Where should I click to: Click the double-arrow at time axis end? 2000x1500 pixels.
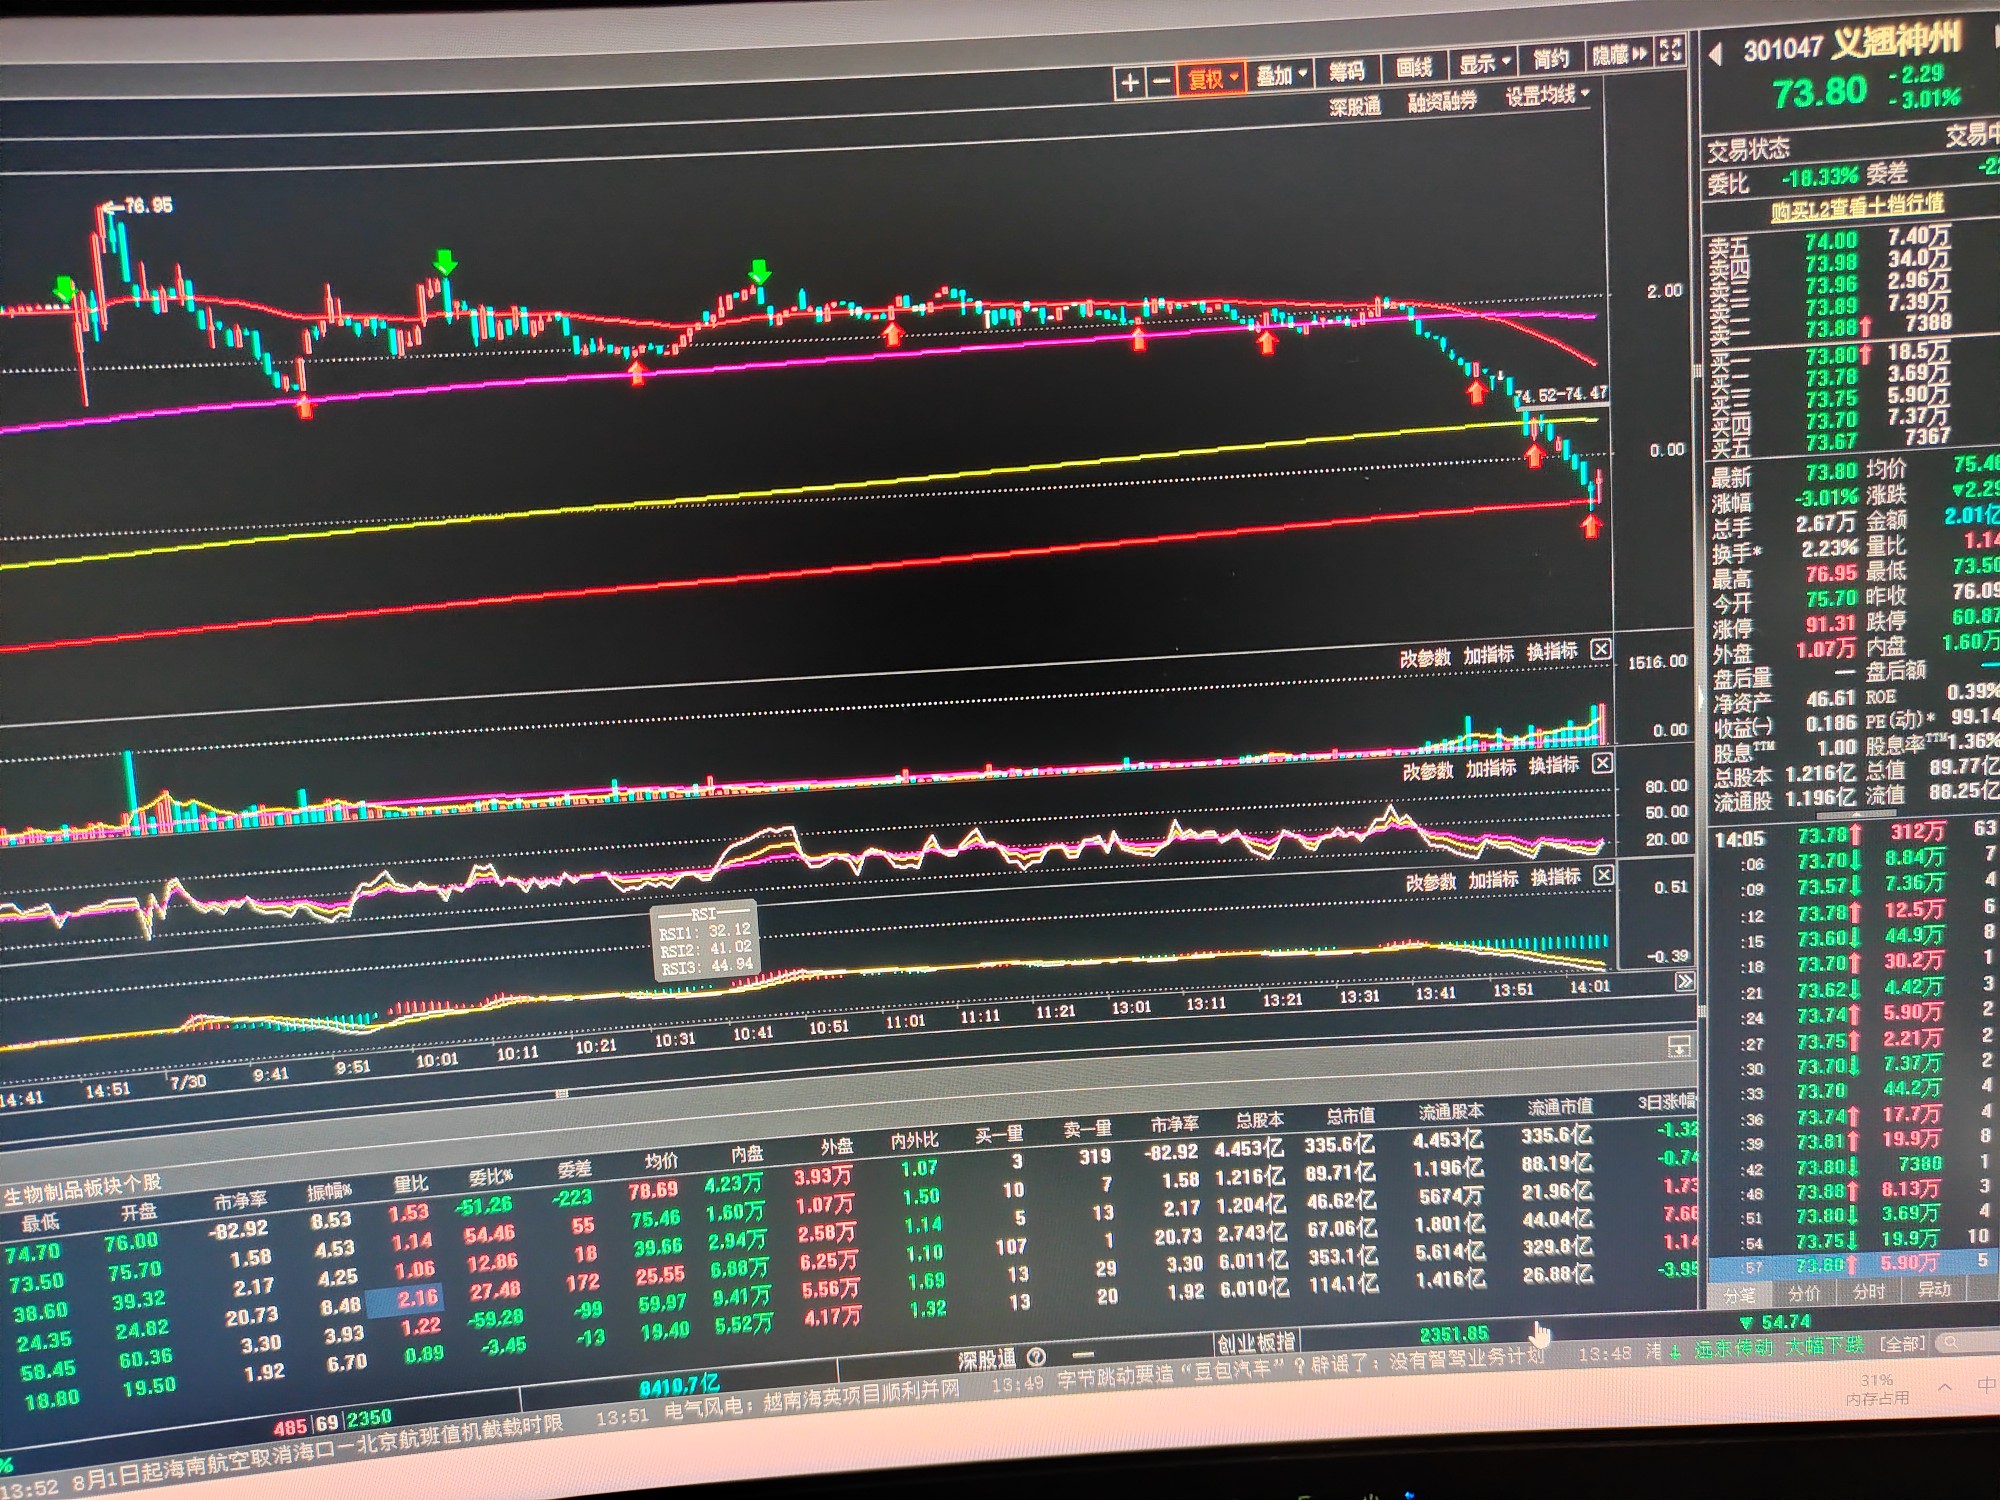[x=1684, y=981]
